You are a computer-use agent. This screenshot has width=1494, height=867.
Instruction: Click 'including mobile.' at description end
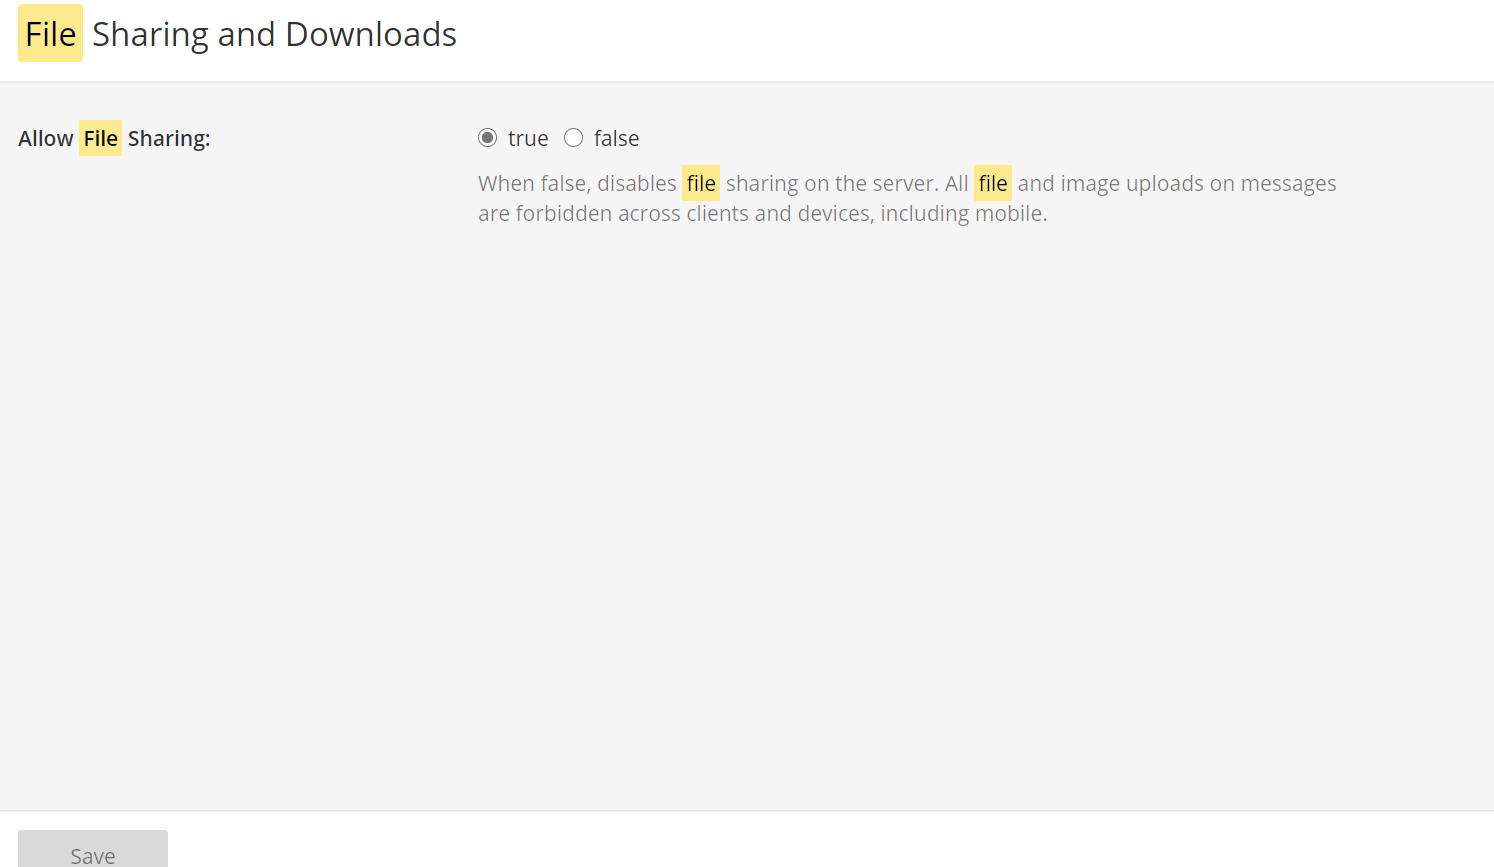tap(964, 214)
